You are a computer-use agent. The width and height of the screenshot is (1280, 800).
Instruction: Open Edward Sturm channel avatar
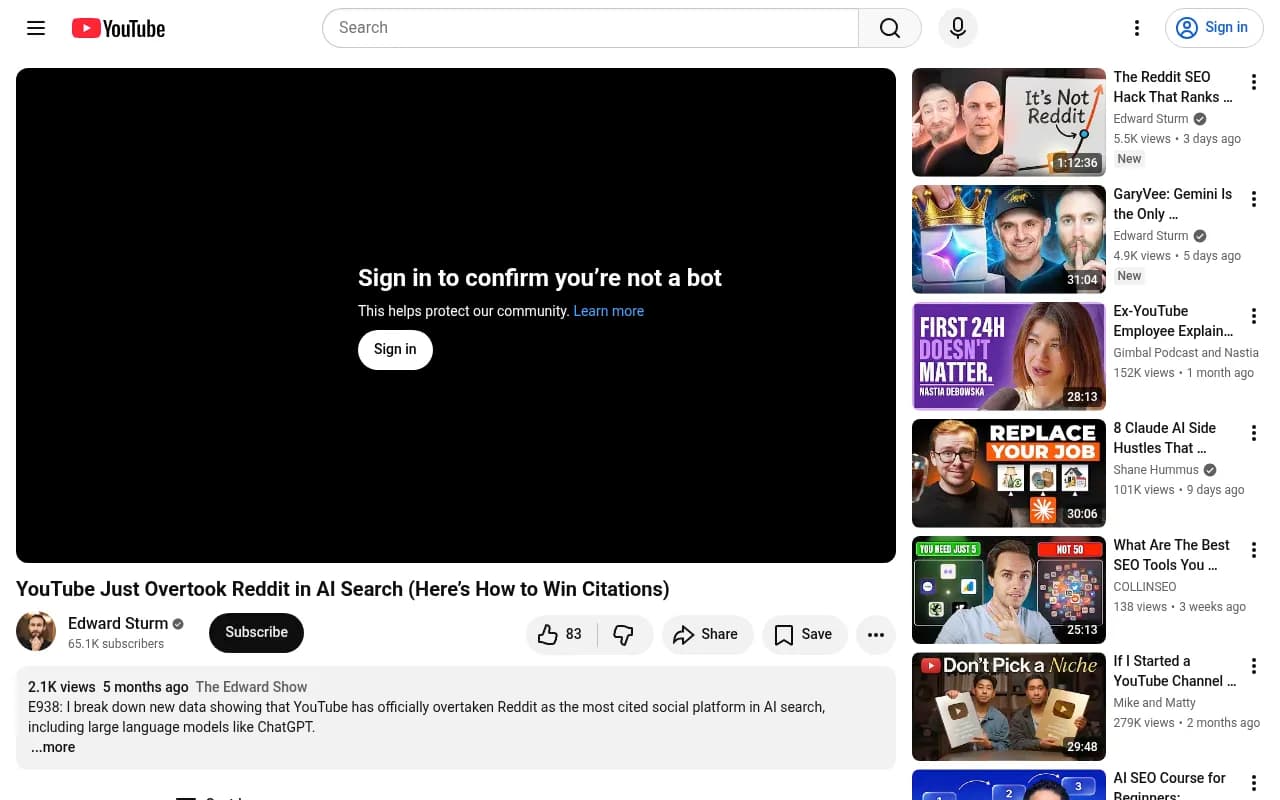point(36,632)
